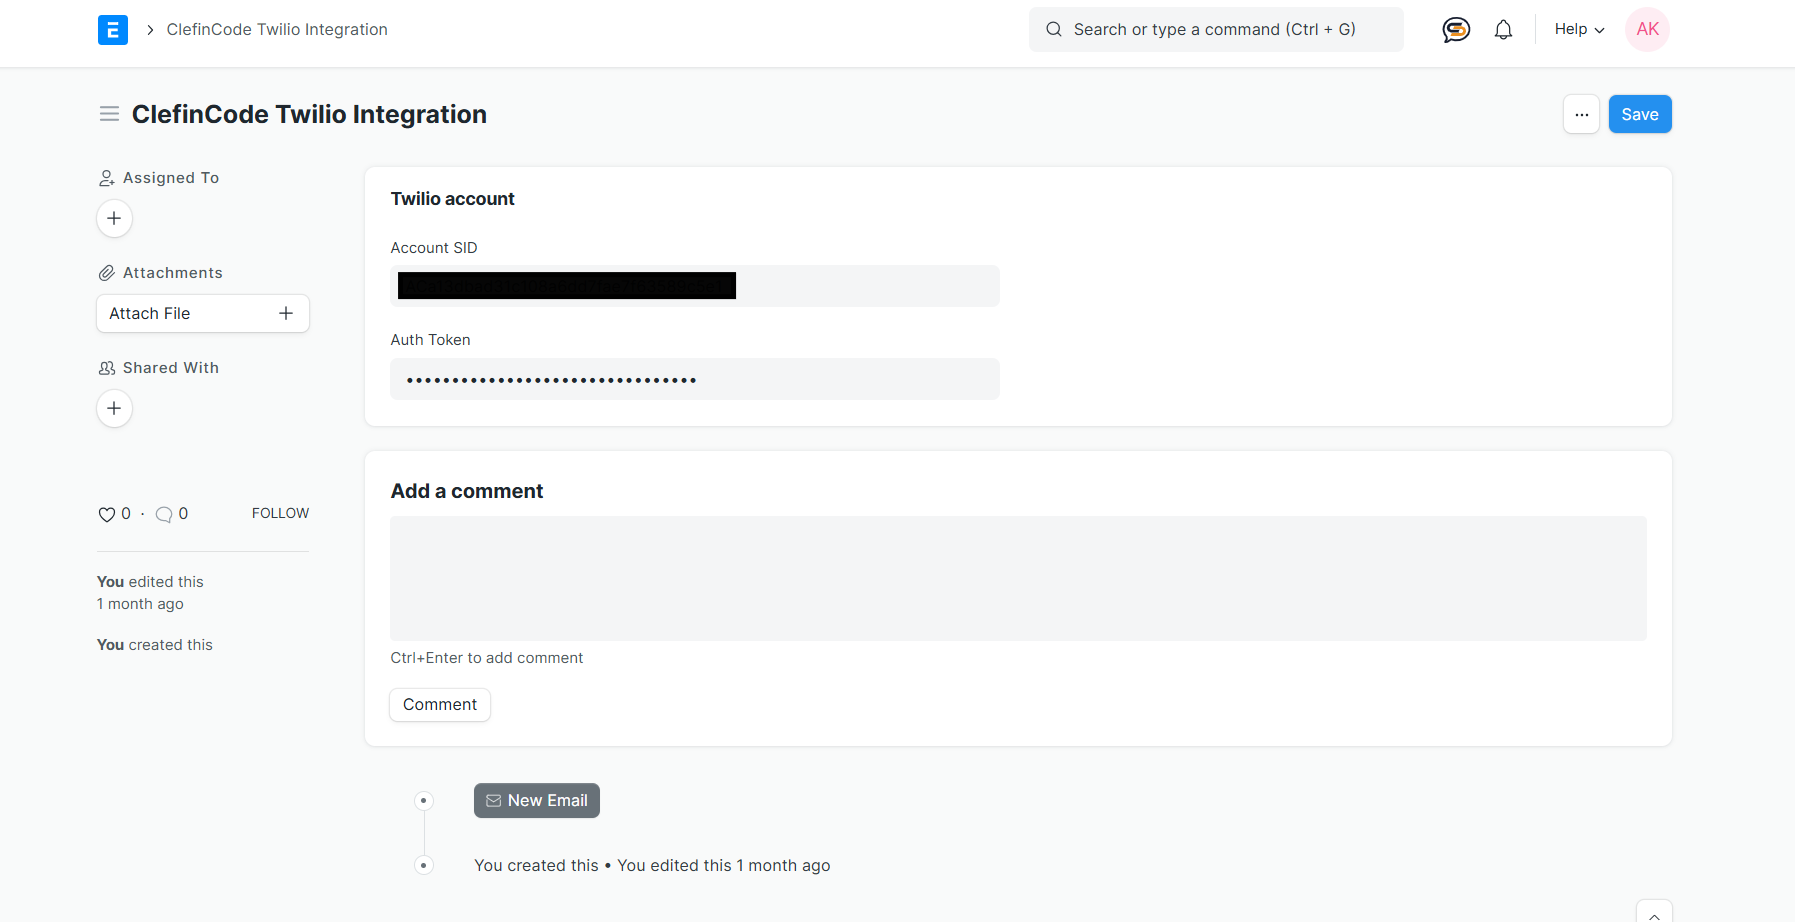Submit with the Comment button
The width and height of the screenshot is (1795, 922).
439,704
